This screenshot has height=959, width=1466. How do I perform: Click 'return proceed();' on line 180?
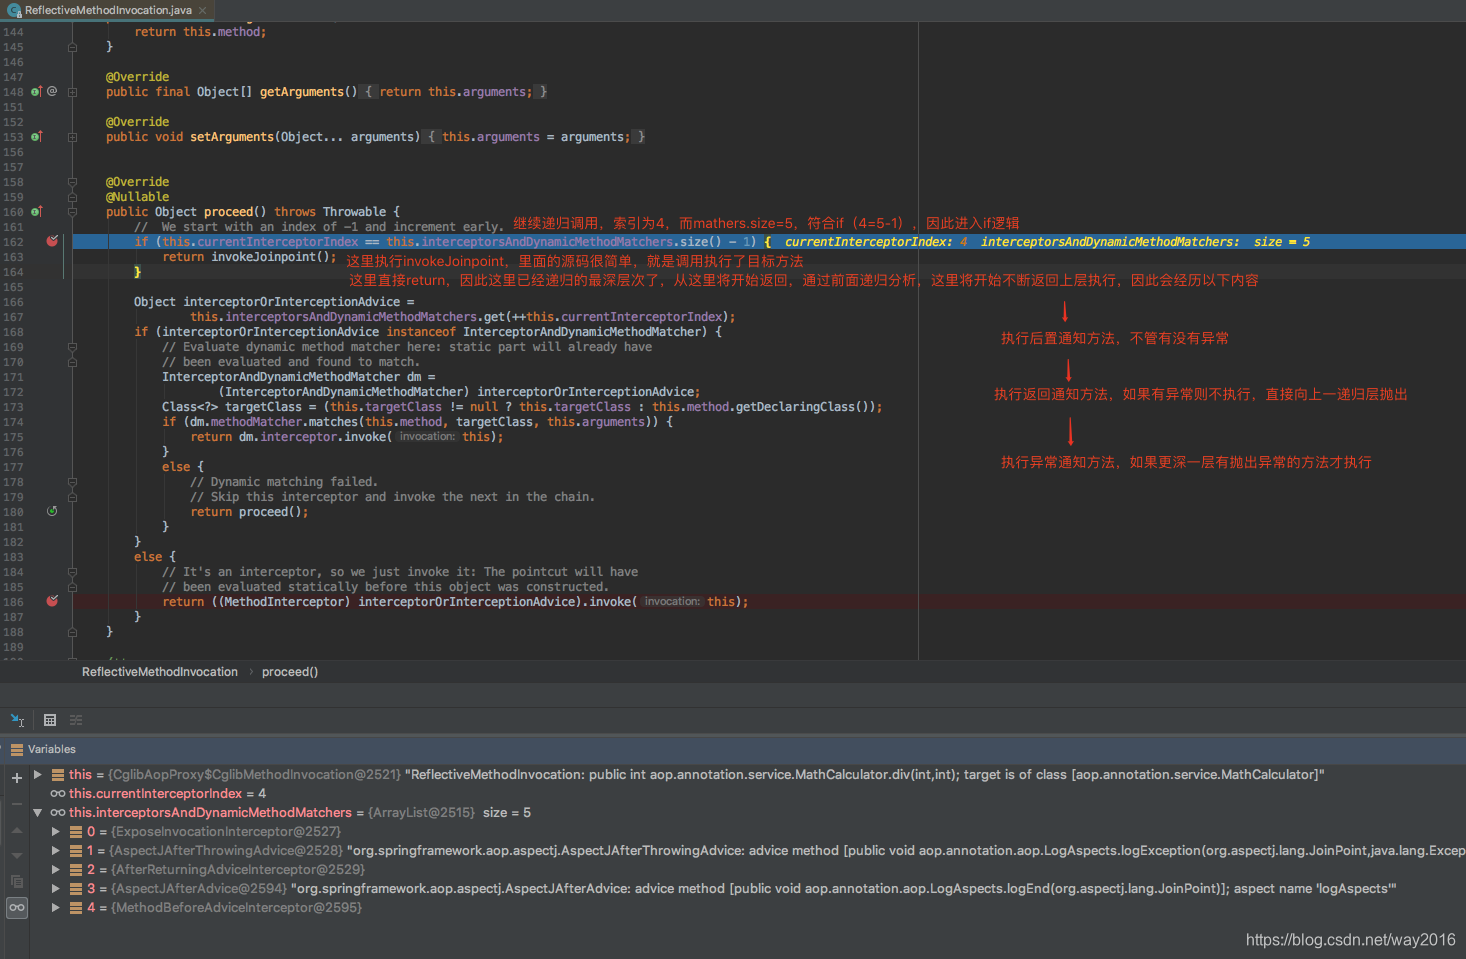(x=249, y=512)
